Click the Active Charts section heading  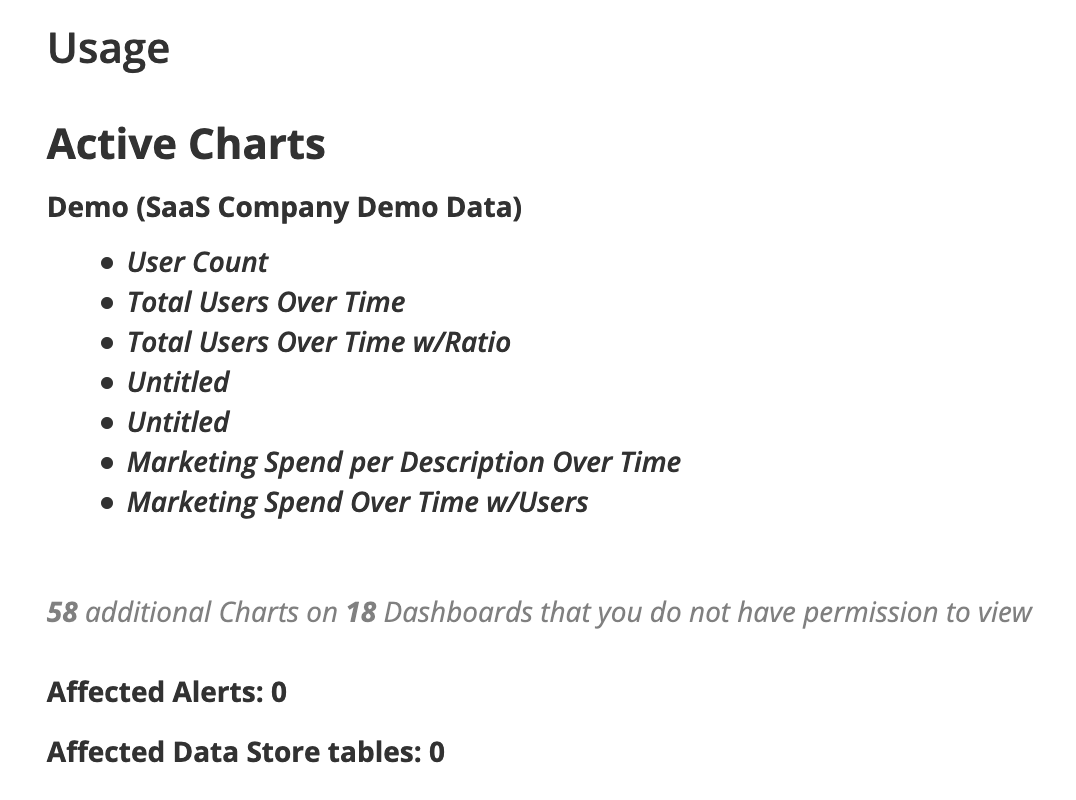tap(186, 144)
